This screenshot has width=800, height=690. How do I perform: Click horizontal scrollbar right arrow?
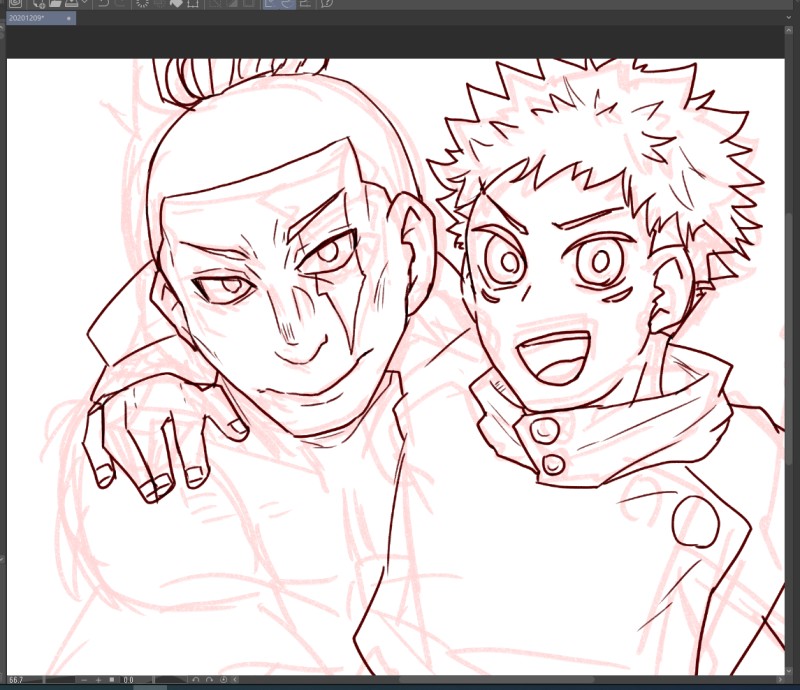point(780,679)
